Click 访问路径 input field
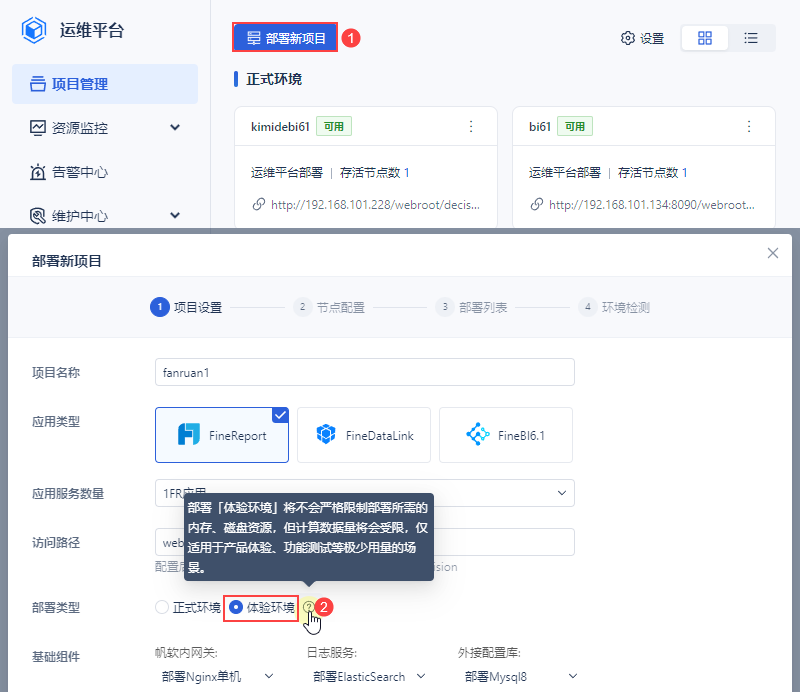Image resolution: width=800 pixels, height=692 pixels. coord(365,542)
